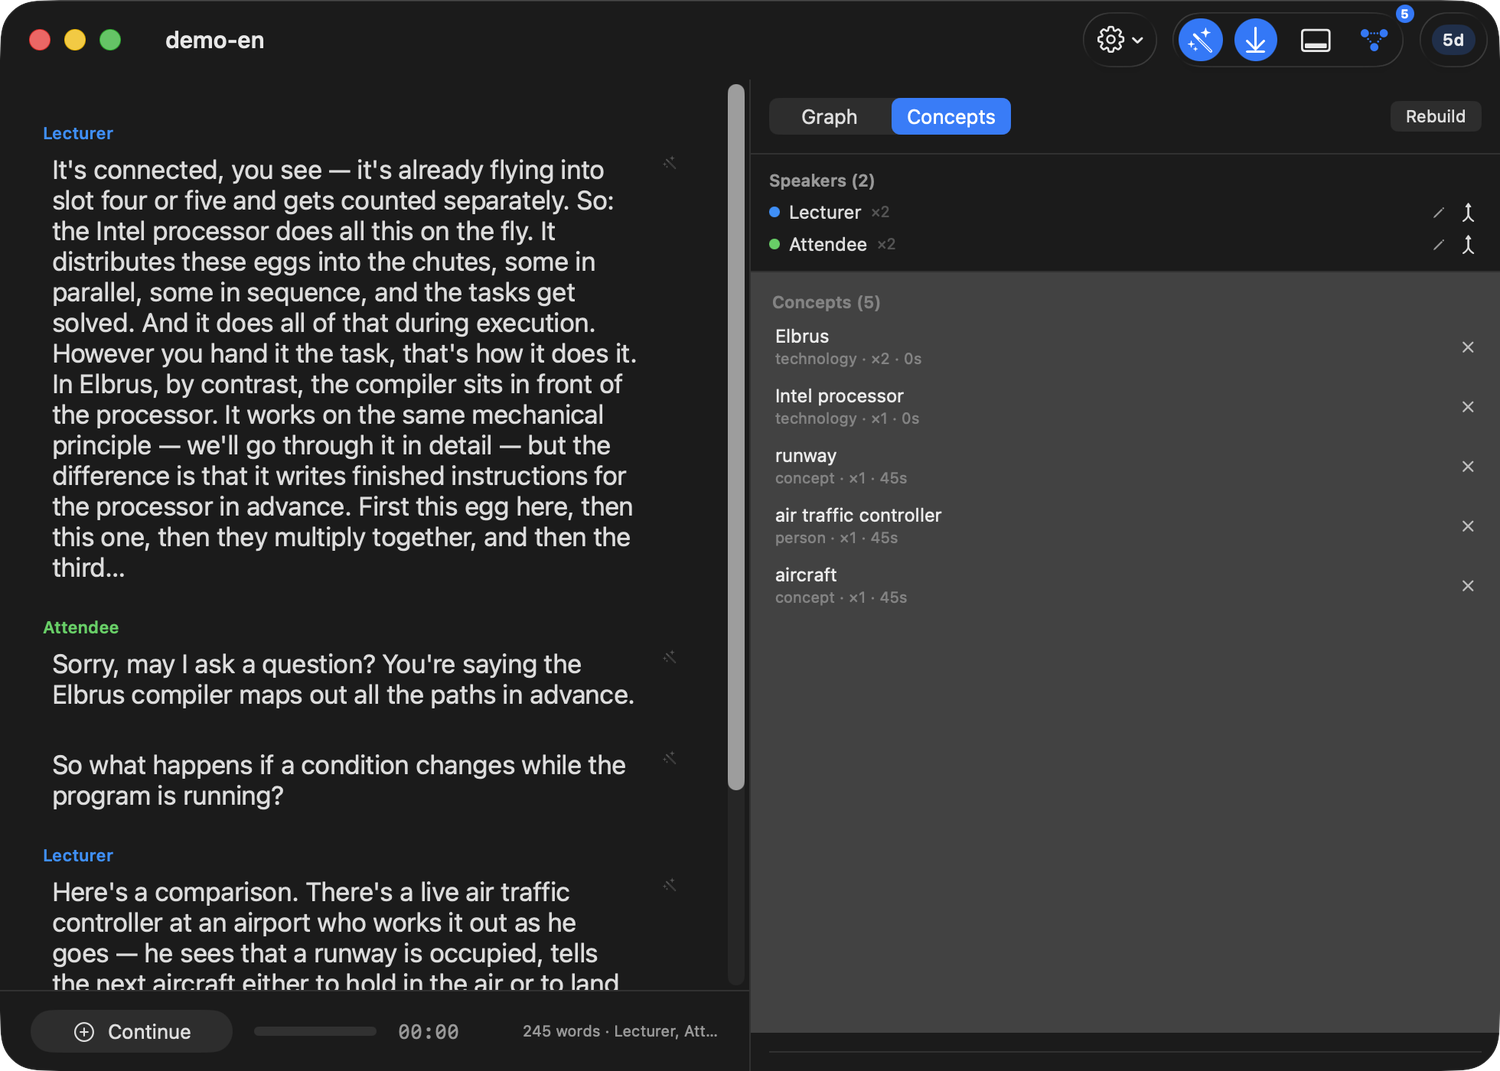Click the 5d badge button
Viewport: 1500px width, 1071px height.
(x=1453, y=40)
